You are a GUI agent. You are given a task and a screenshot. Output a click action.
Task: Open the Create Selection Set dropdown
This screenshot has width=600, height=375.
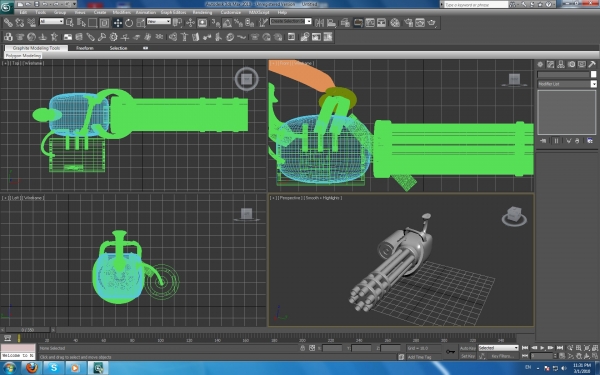[291, 22]
